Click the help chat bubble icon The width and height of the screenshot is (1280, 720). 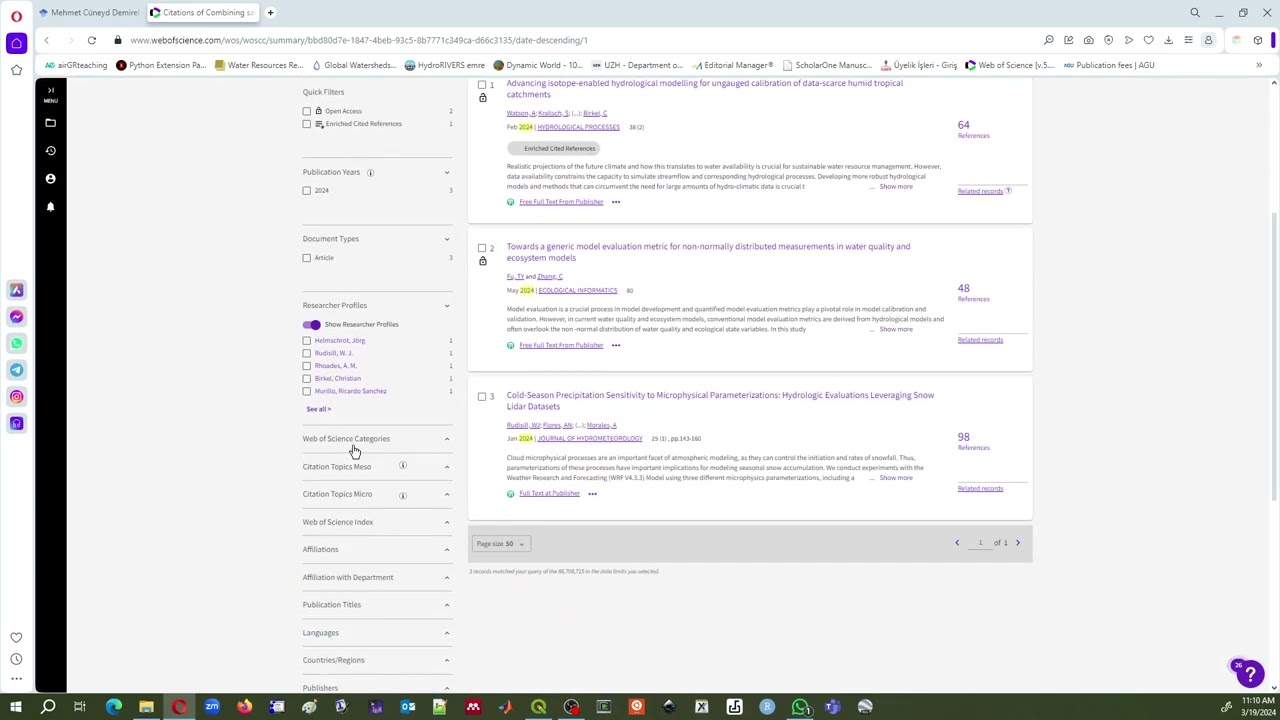coord(1249,673)
